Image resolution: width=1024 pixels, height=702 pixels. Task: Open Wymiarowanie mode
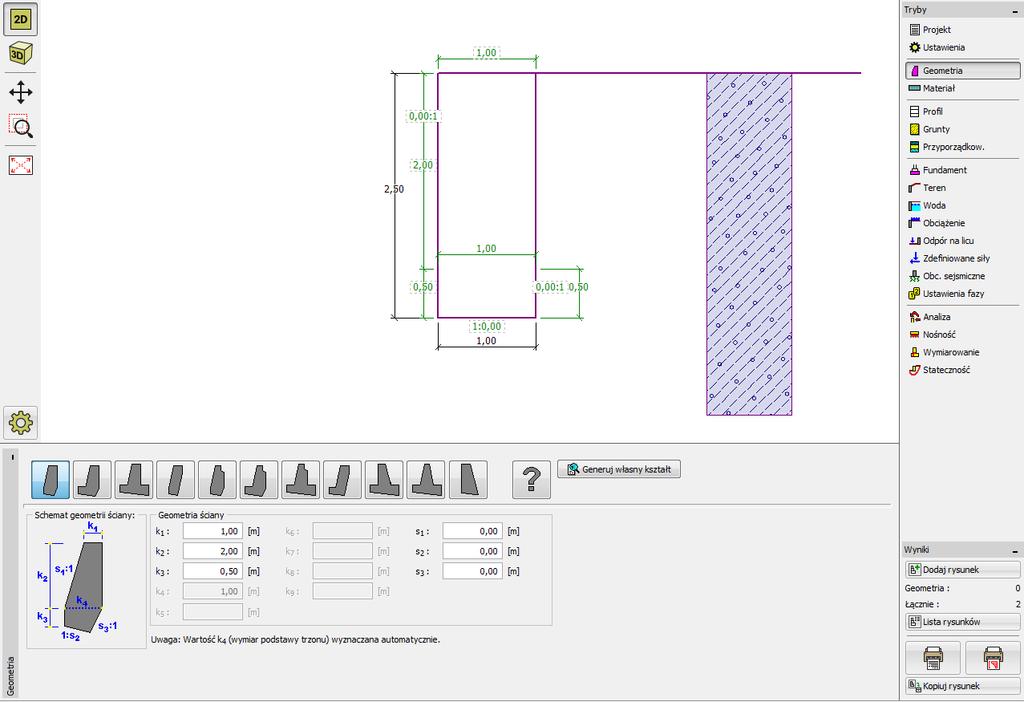point(963,352)
